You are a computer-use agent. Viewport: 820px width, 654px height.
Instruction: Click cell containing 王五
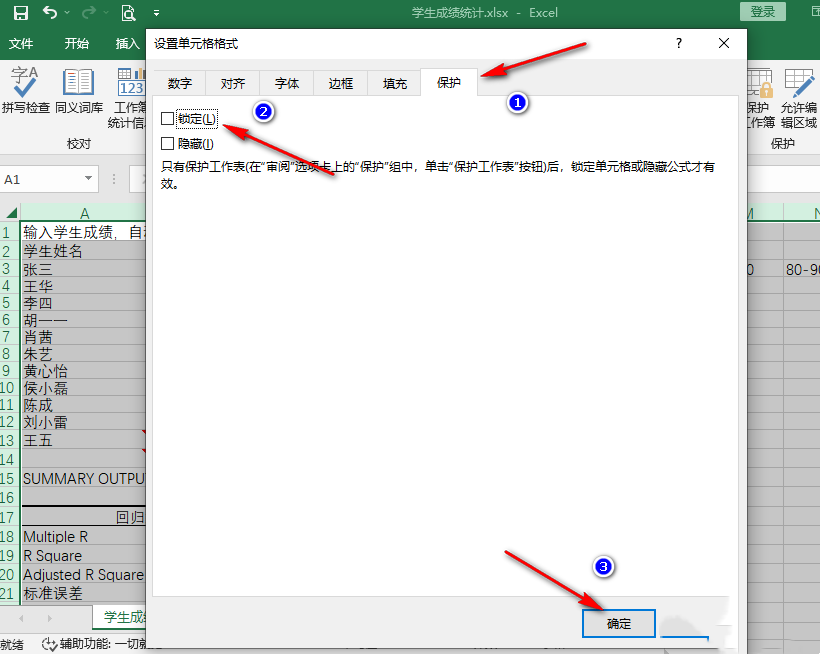pos(84,440)
